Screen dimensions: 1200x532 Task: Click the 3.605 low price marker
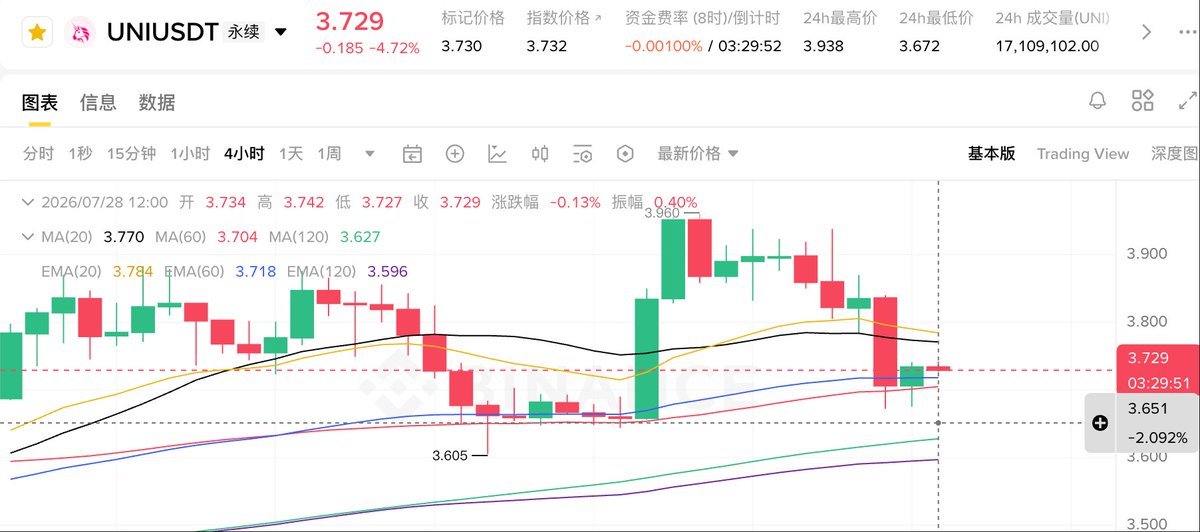(x=450, y=455)
